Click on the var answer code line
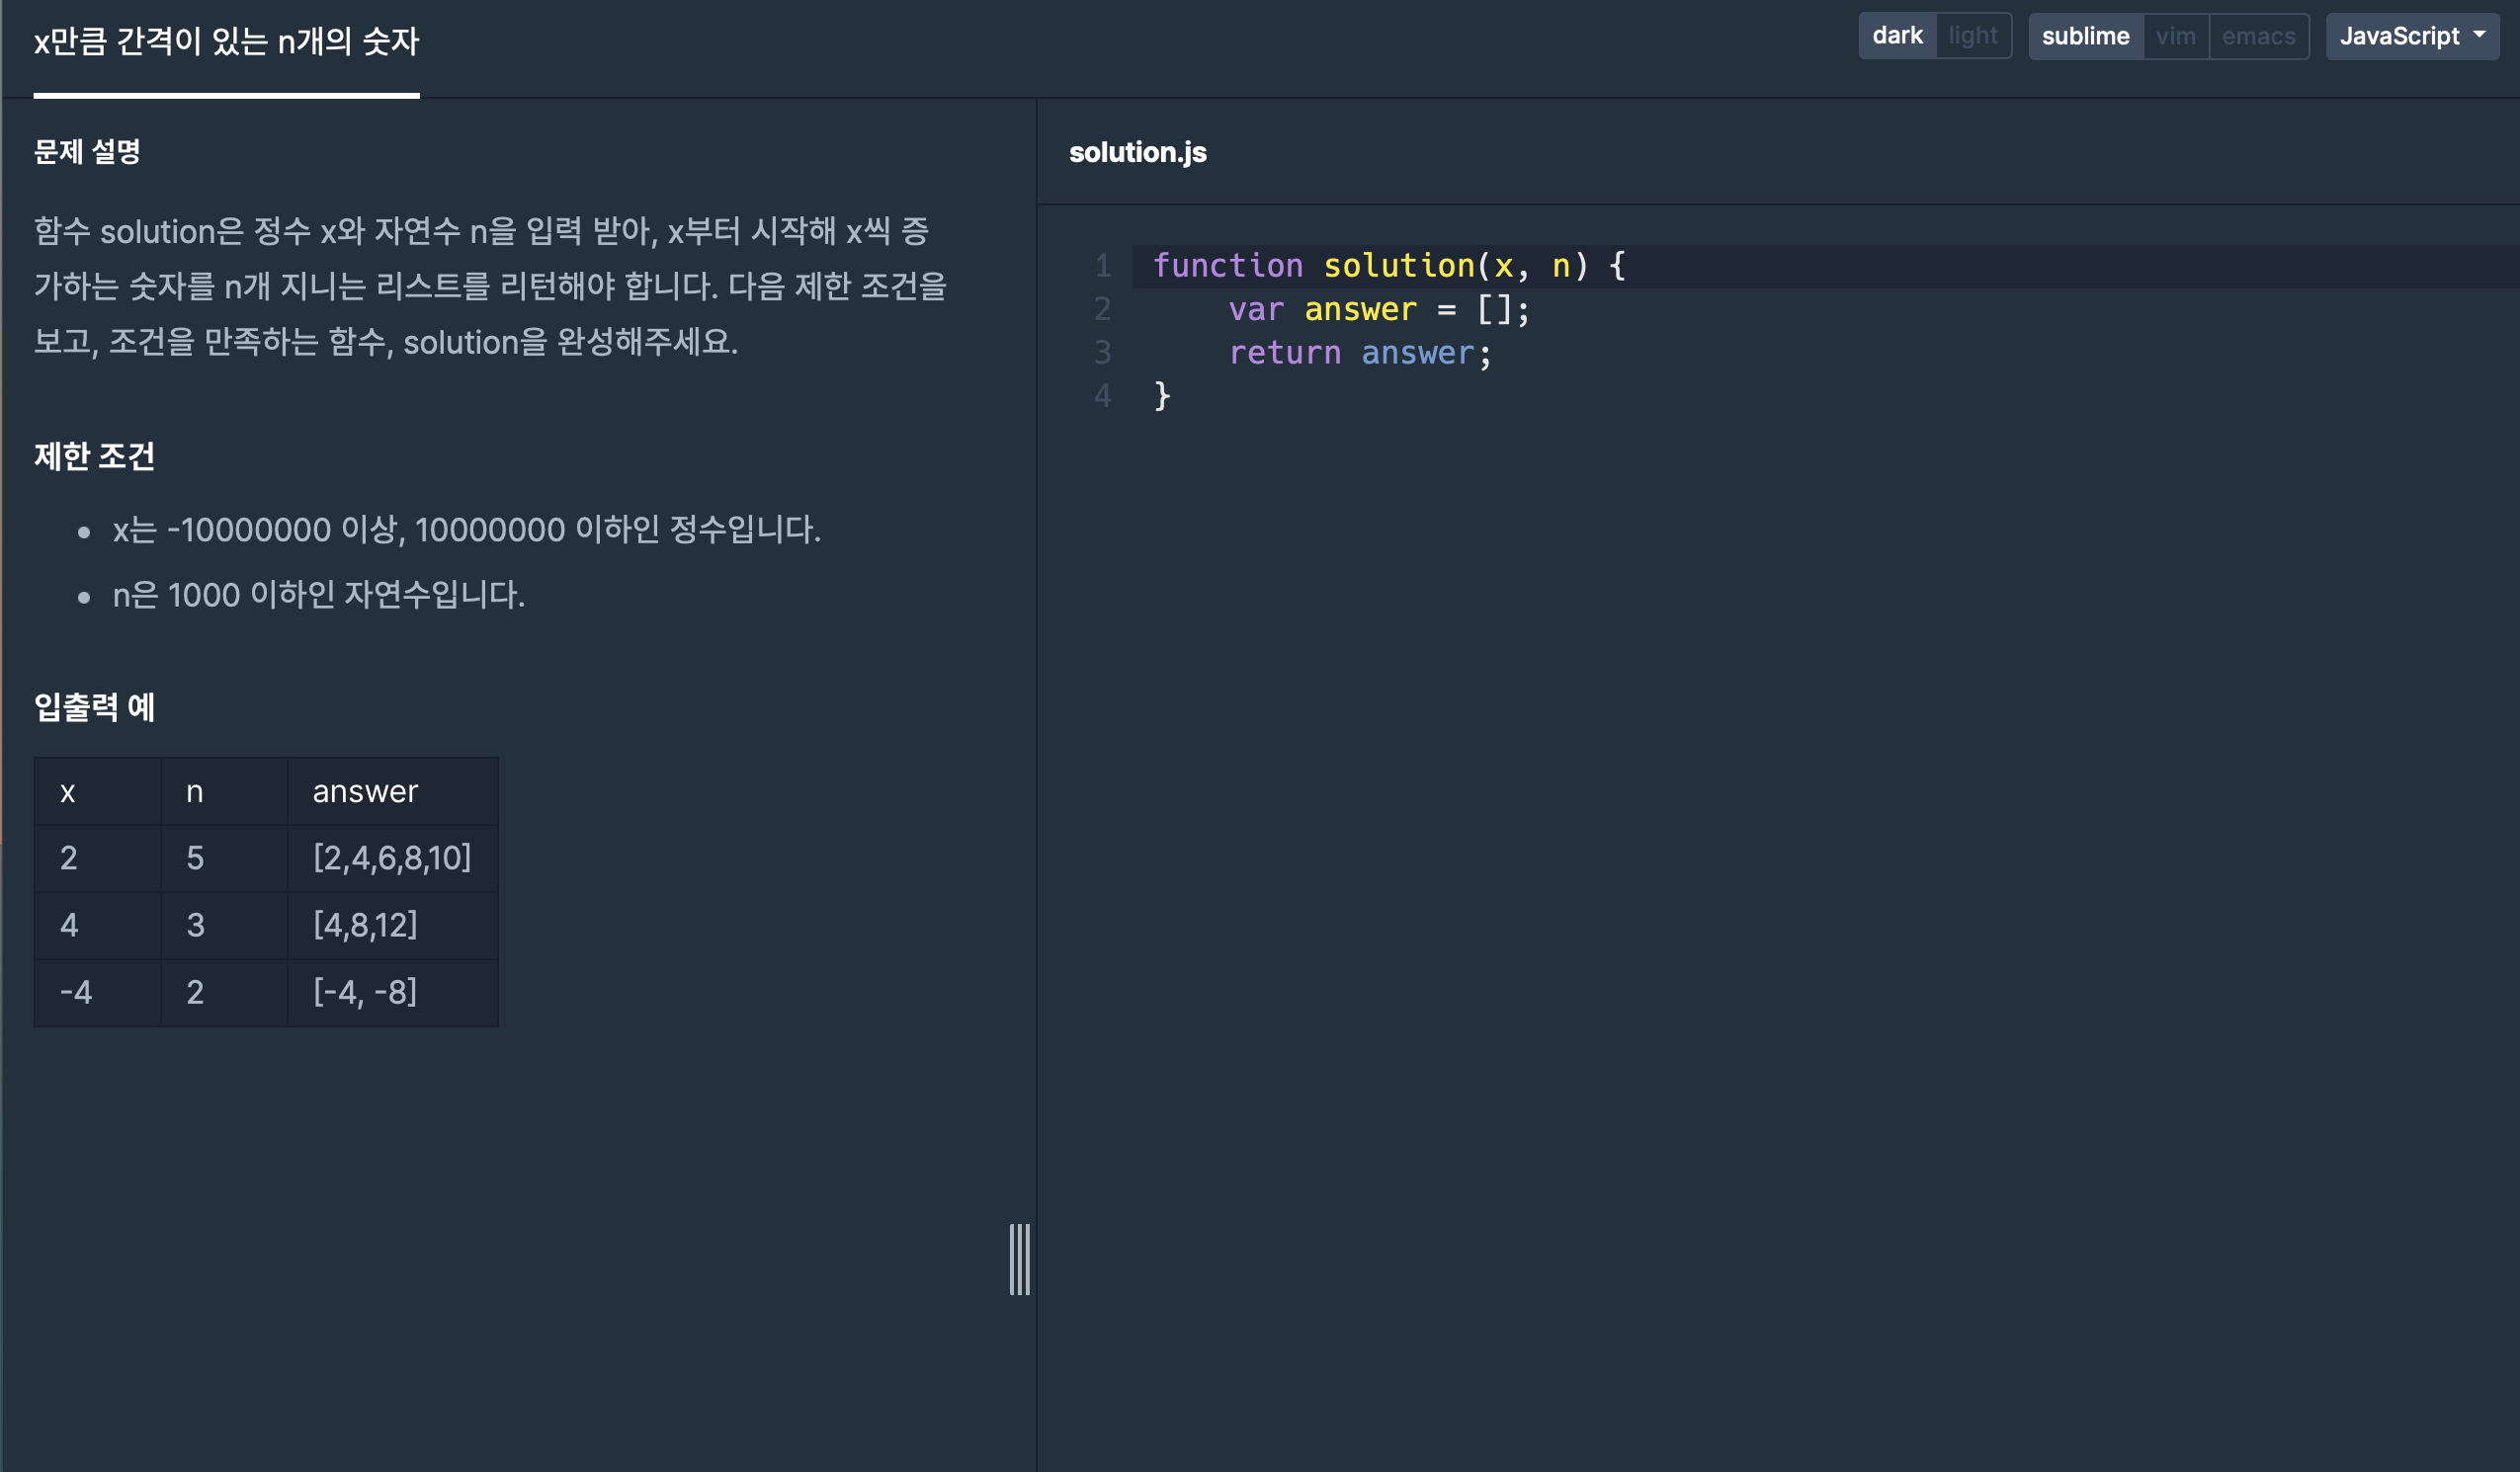Image resolution: width=2520 pixels, height=1472 pixels. pyautogui.click(x=1378, y=310)
